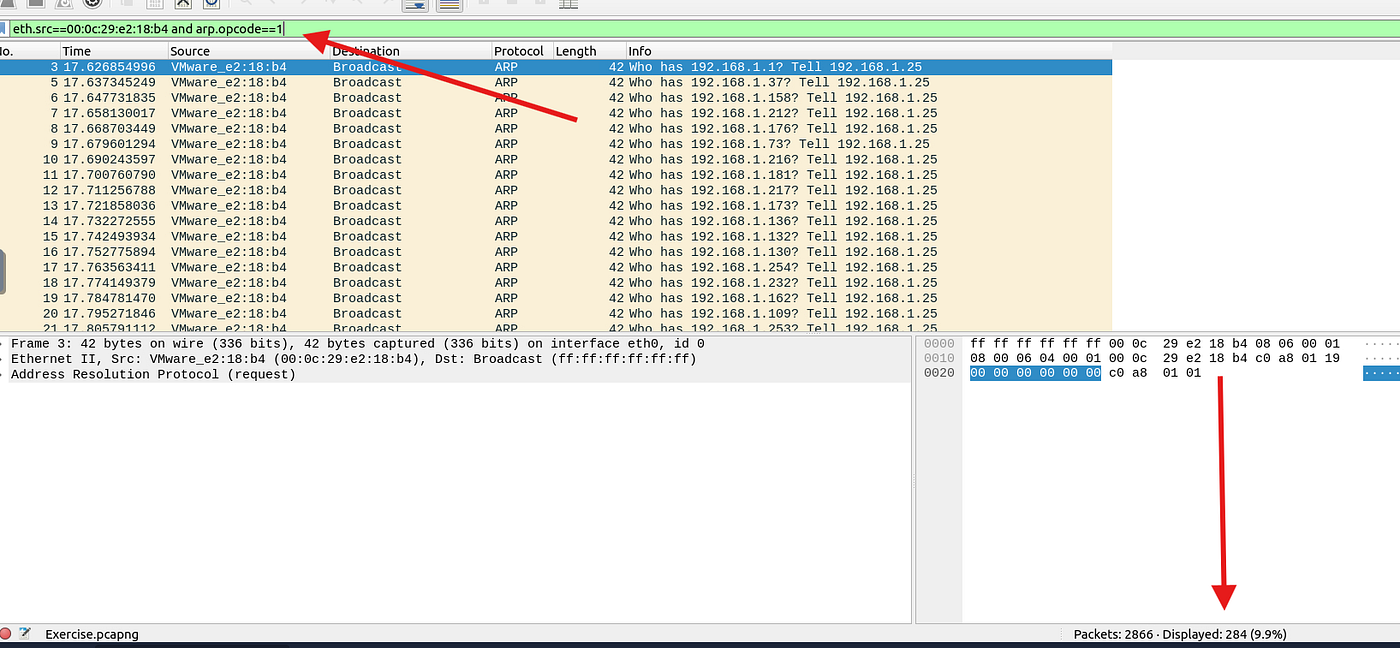
Task: Select packet row asking Who has 192.168.1.162
Action: 555,298
